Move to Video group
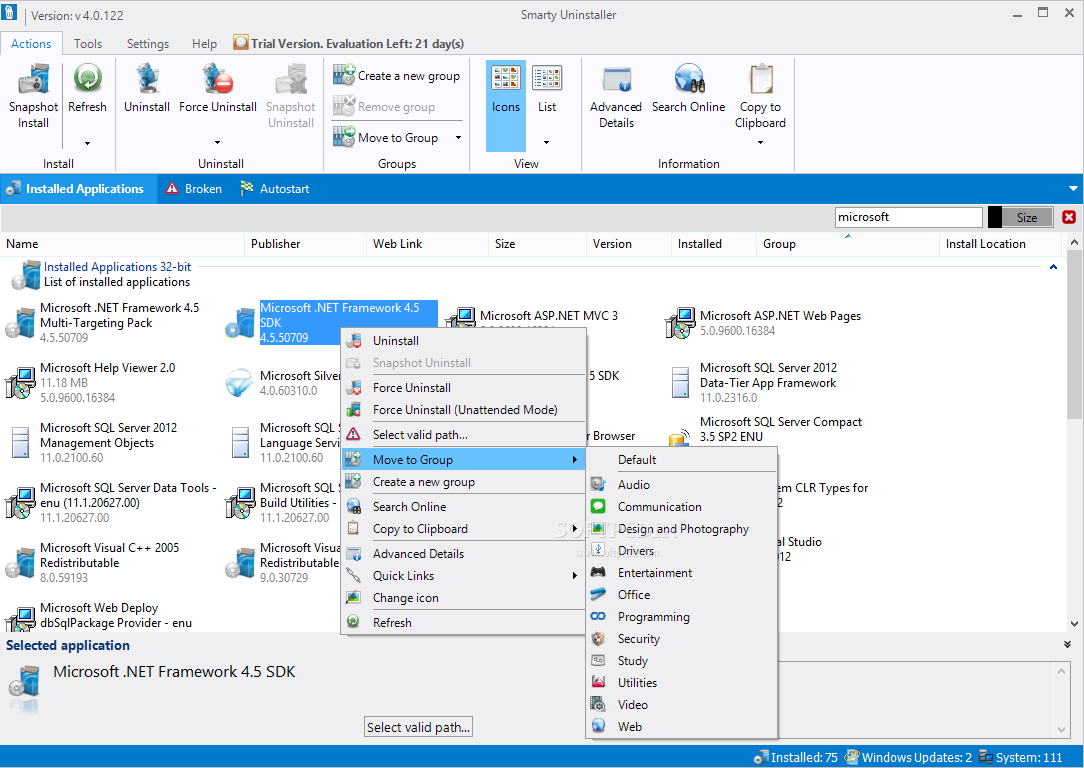Screen dimensions: 1084x768 tap(682, 704)
